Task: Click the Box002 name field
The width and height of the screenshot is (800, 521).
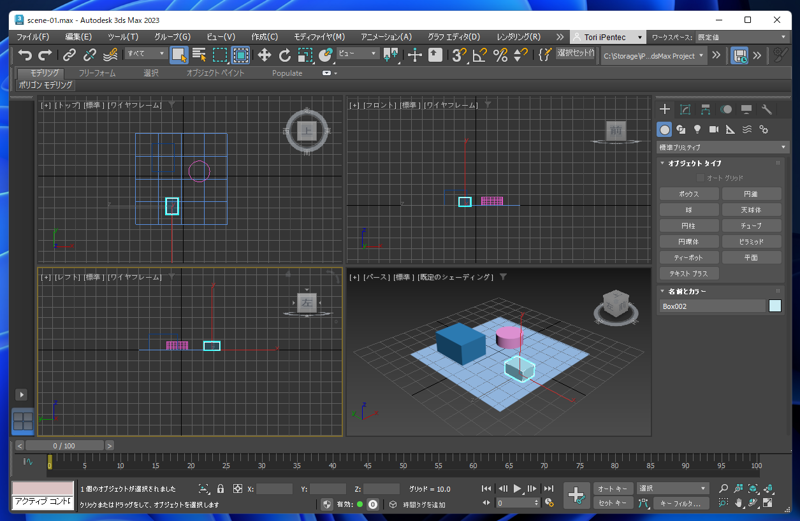Action: (713, 306)
